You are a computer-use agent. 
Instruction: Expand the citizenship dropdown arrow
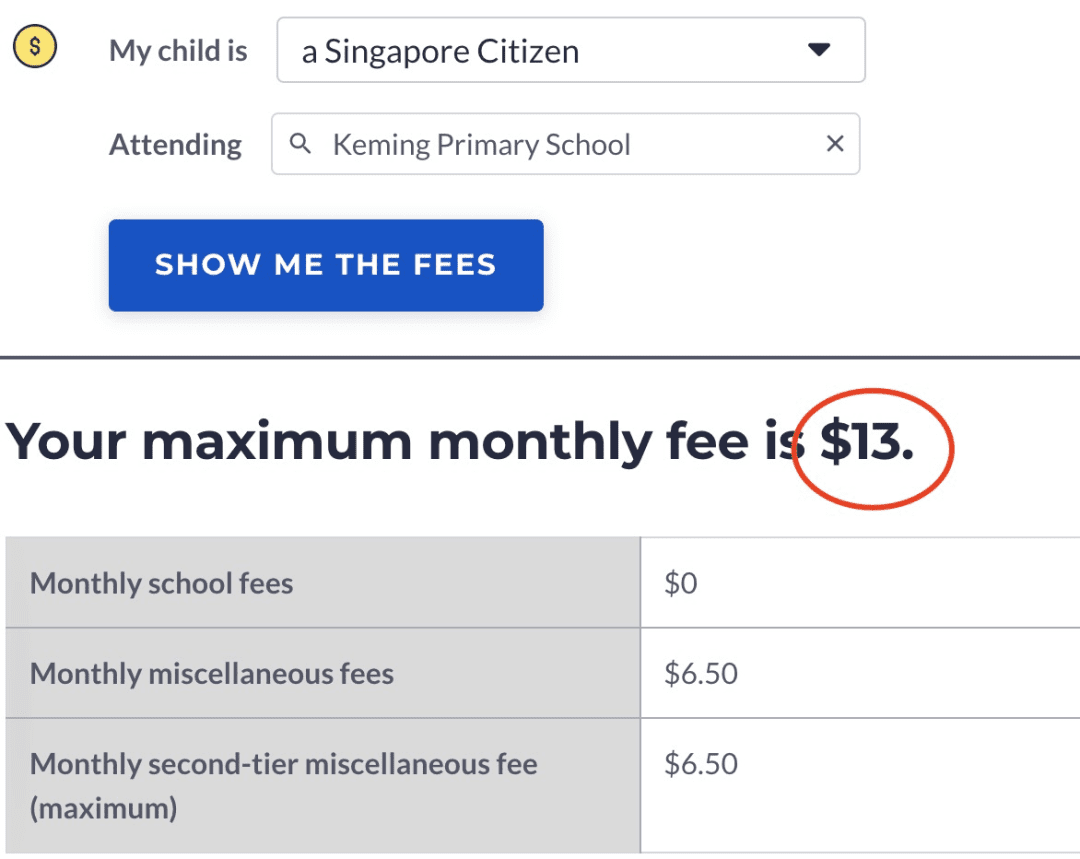pyautogui.click(x=819, y=50)
